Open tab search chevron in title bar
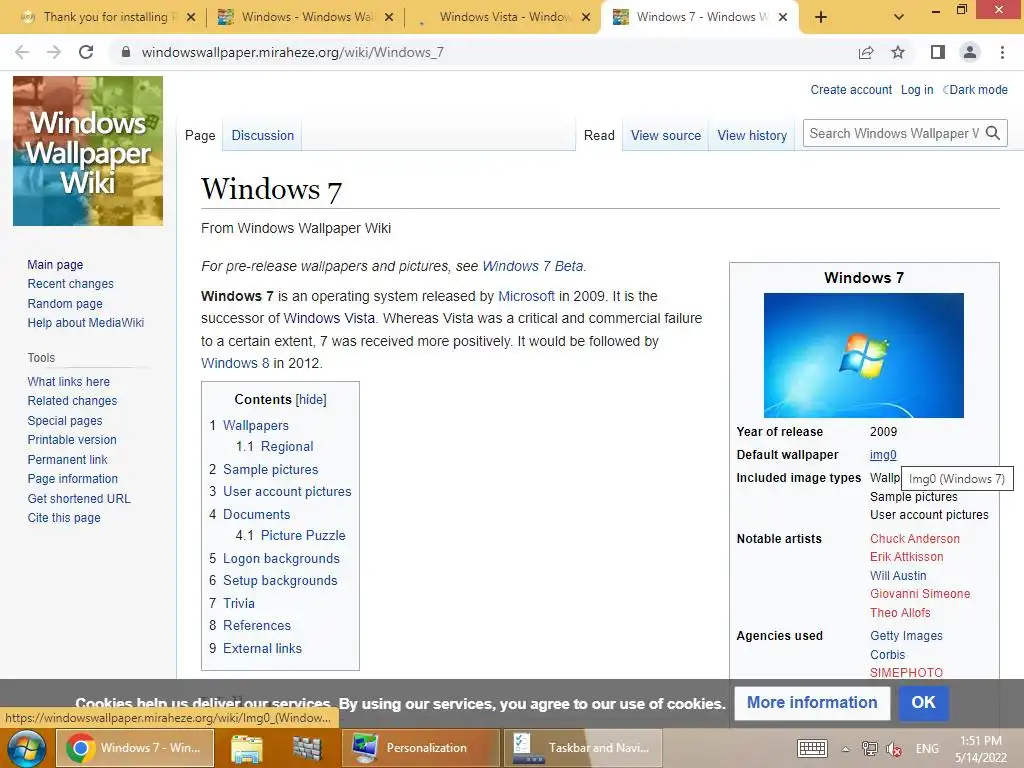Image resolution: width=1024 pixels, height=768 pixels. (x=899, y=18)
